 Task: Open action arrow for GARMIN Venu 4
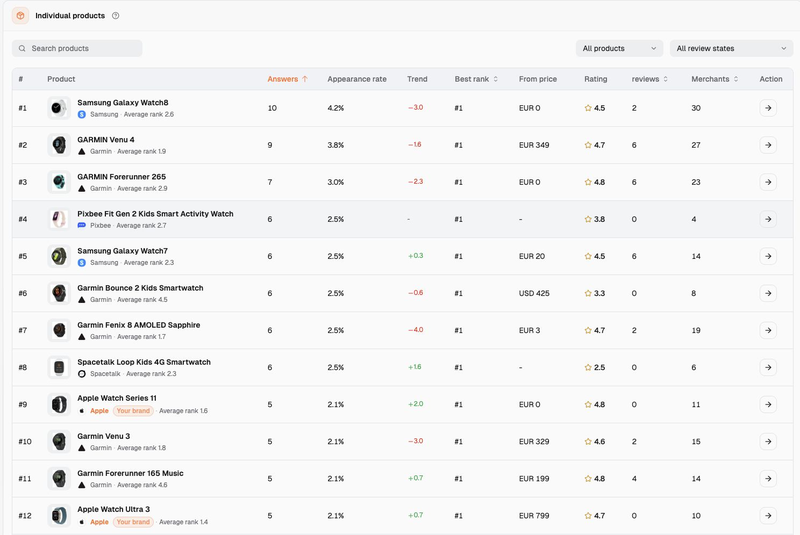click(768, 145)
